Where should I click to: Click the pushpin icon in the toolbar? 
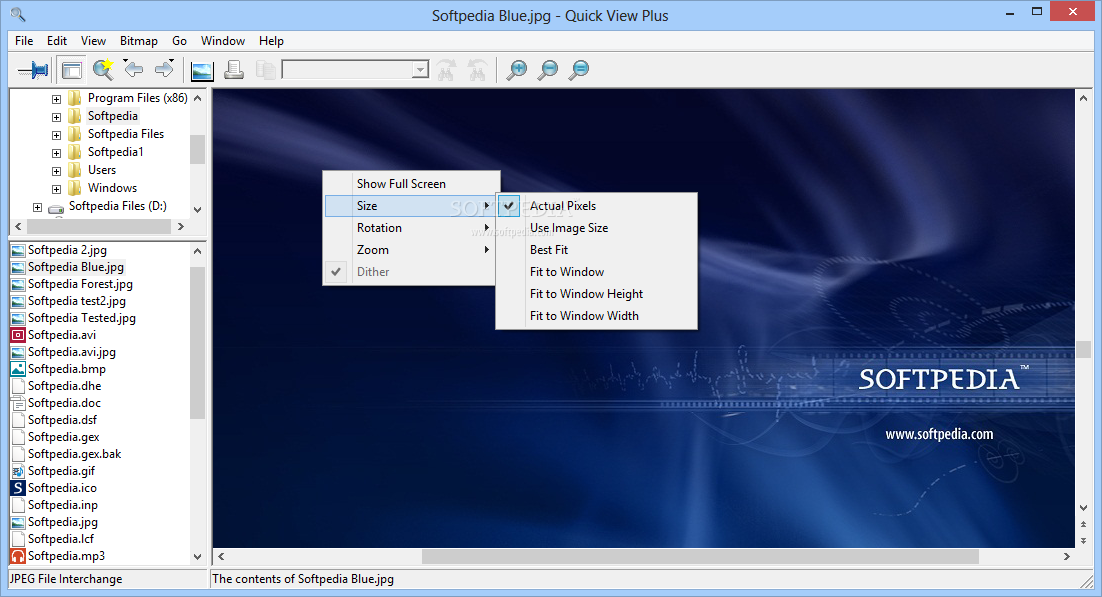tap(33, 70)
